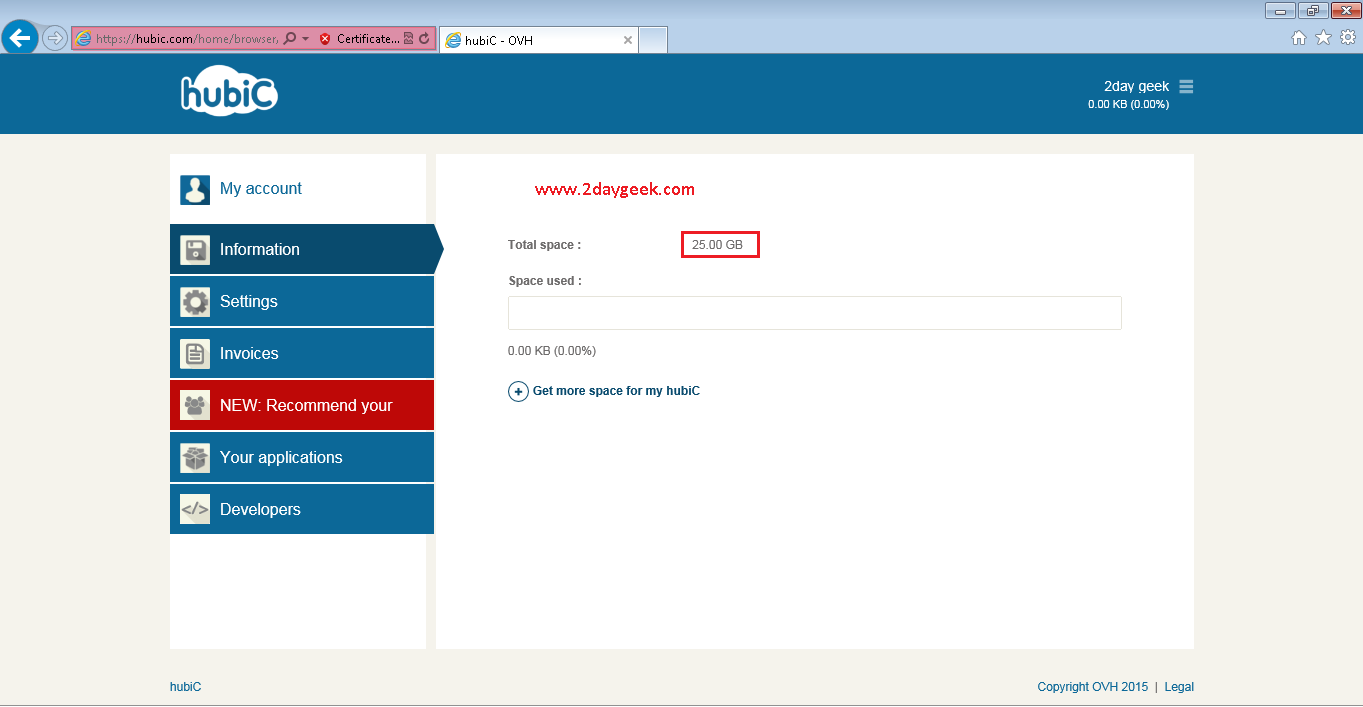
Task: Minimize the browser window
Action: [1280, 11]
